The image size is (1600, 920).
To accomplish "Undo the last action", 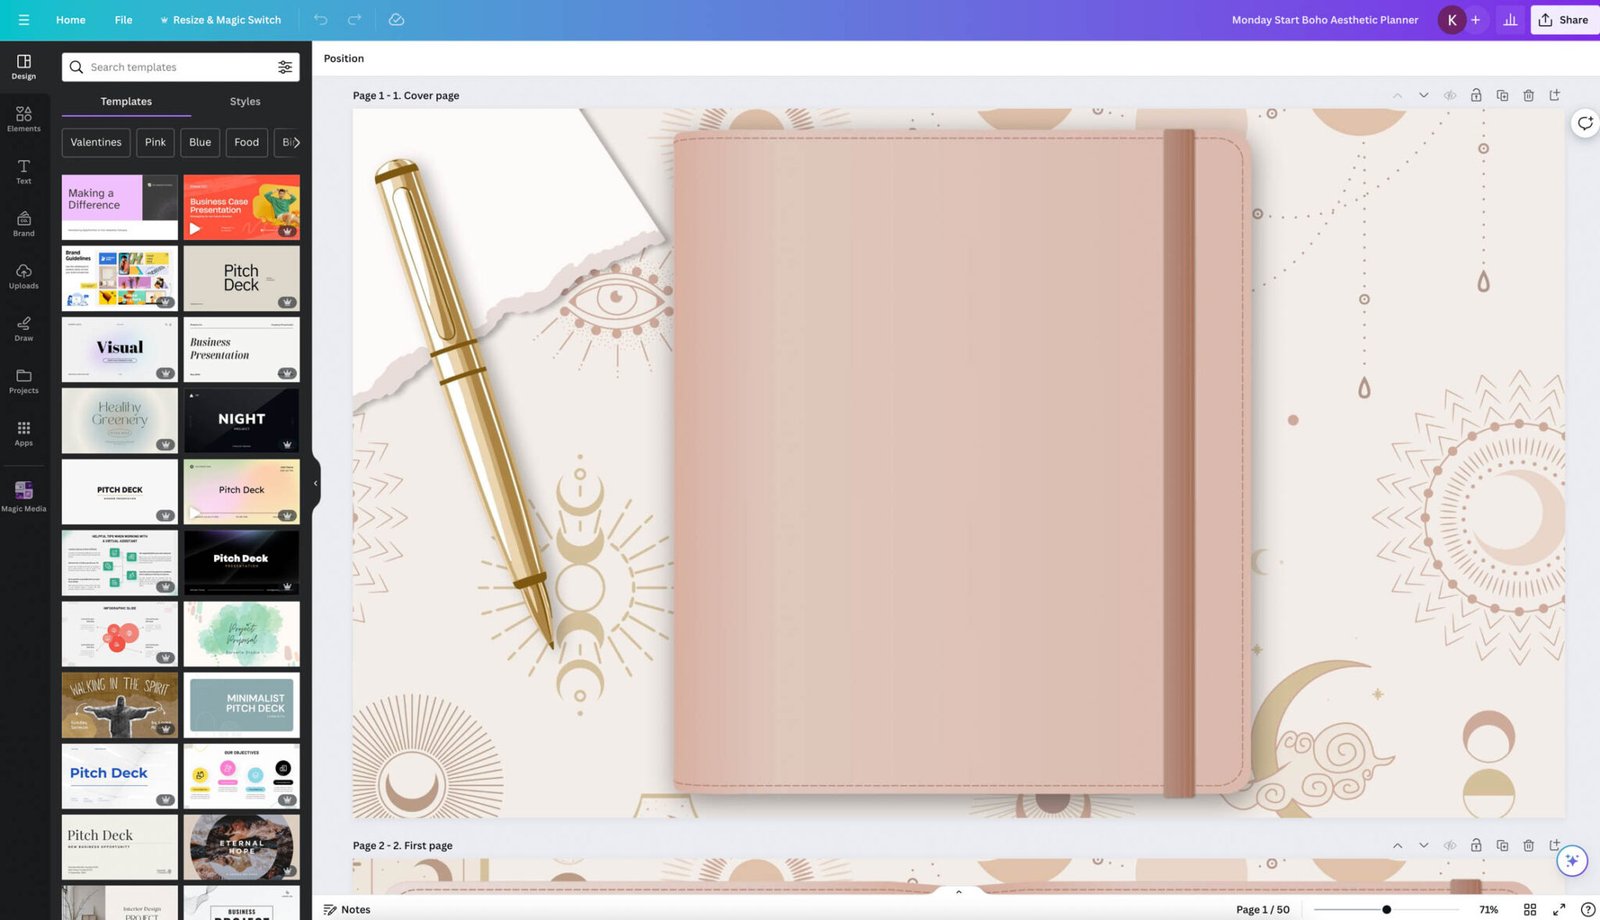I will pyautogui.click(x=321, y=20).
